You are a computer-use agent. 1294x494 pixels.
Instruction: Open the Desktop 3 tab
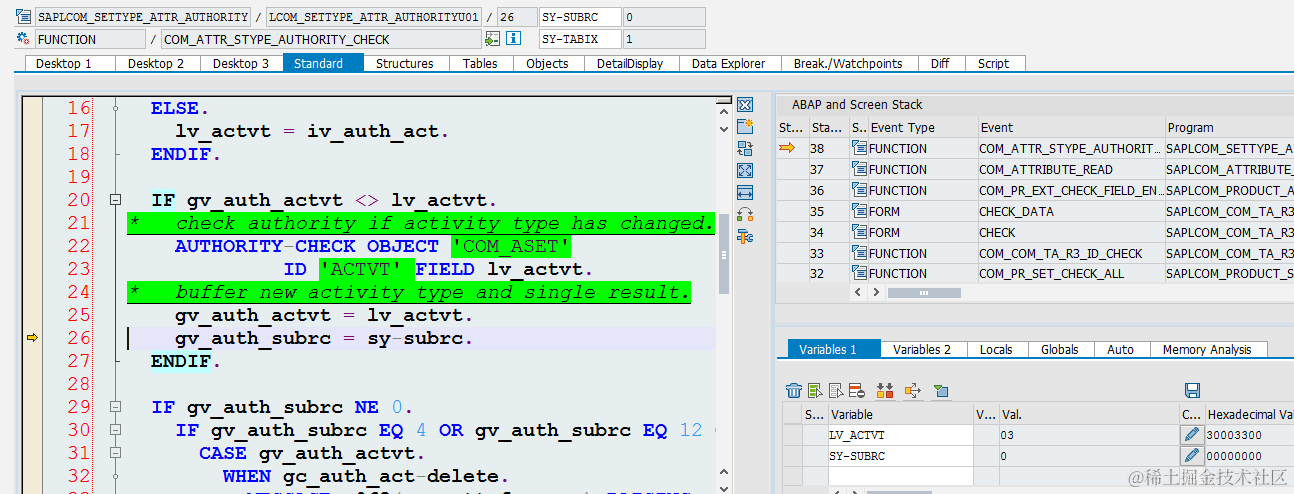pos(242,63)
